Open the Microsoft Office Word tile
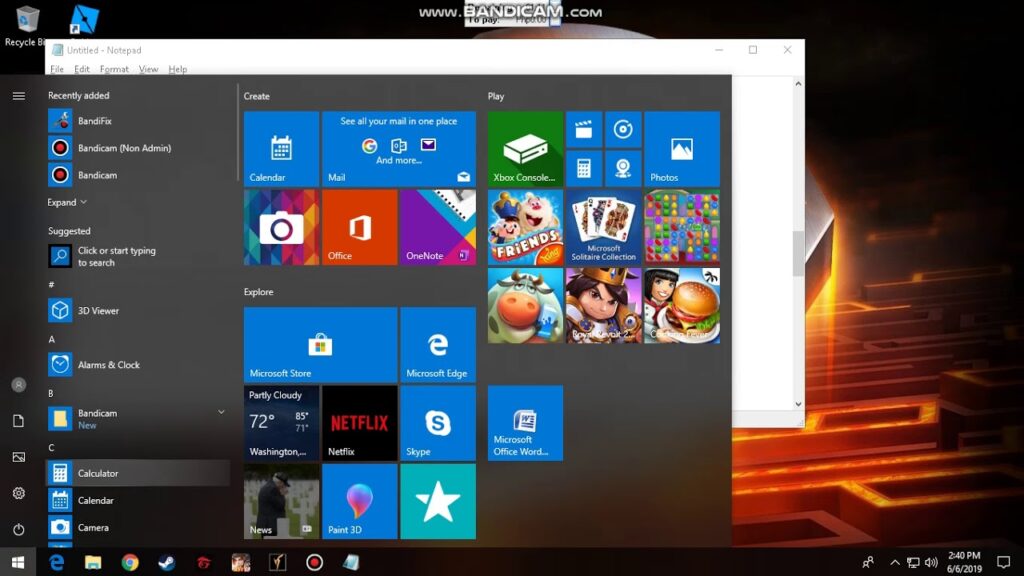The height and width of the screenshot is (576, 1024). pos(526,423)
